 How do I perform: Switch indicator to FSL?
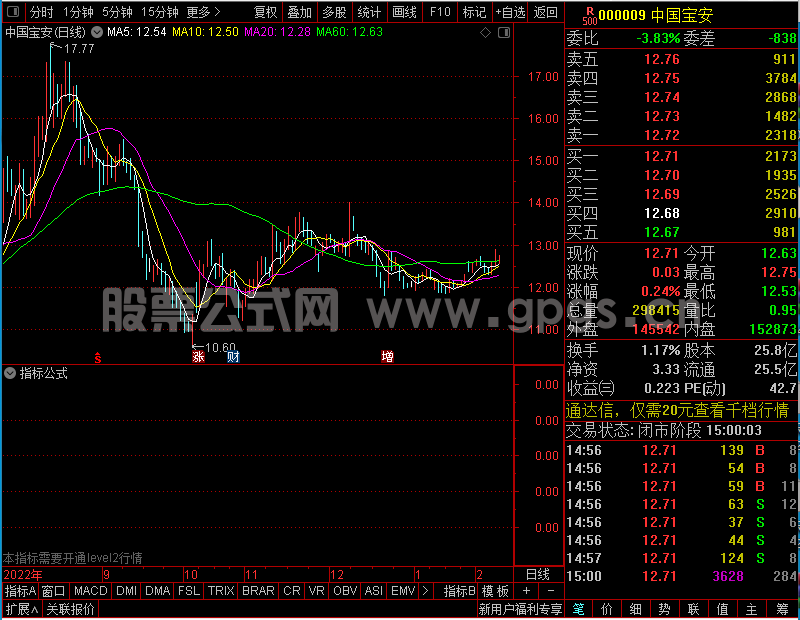click(189, 591)
